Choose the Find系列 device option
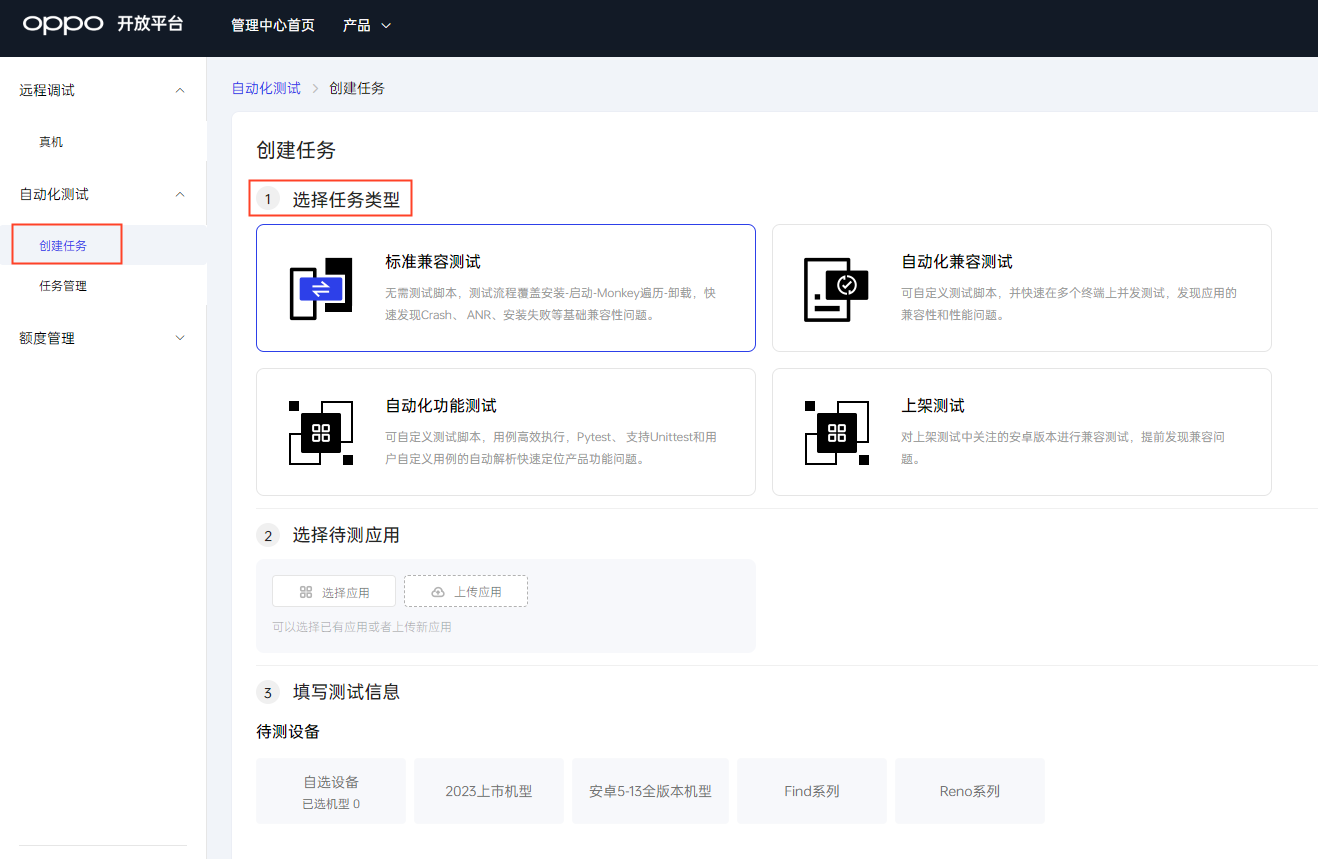Image resolution: width=1318 pixels, height=859 pixels. coord(811,790)
